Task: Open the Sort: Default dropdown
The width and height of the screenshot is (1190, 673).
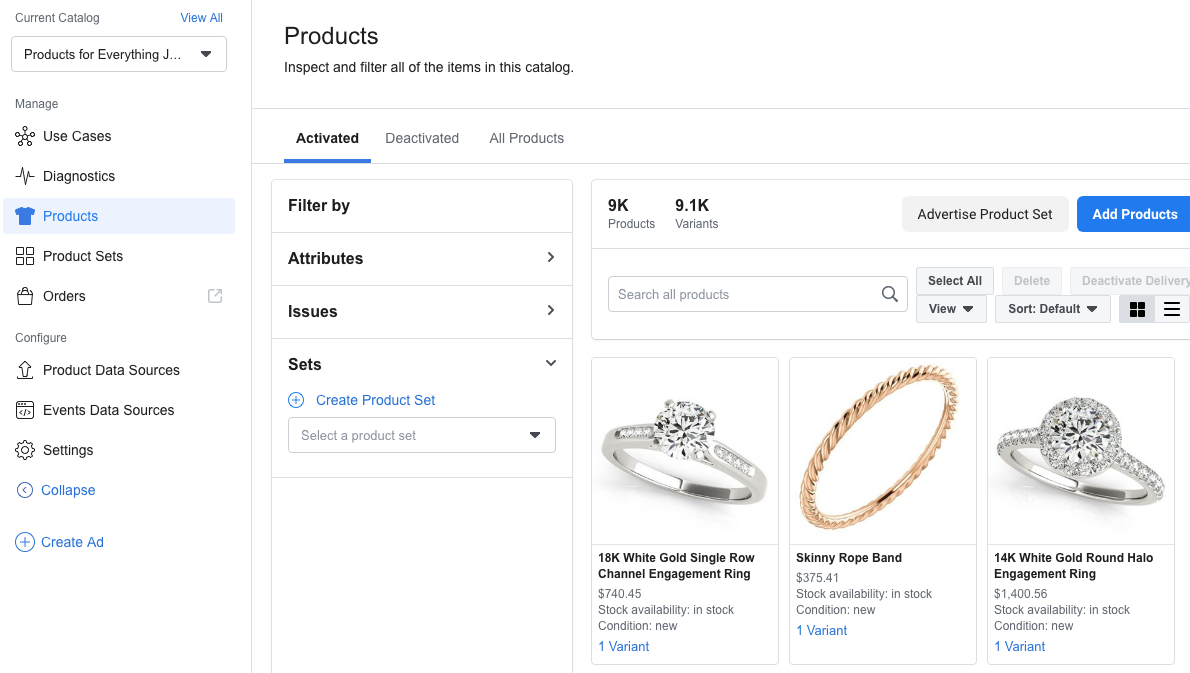Action: [1052, 309]
